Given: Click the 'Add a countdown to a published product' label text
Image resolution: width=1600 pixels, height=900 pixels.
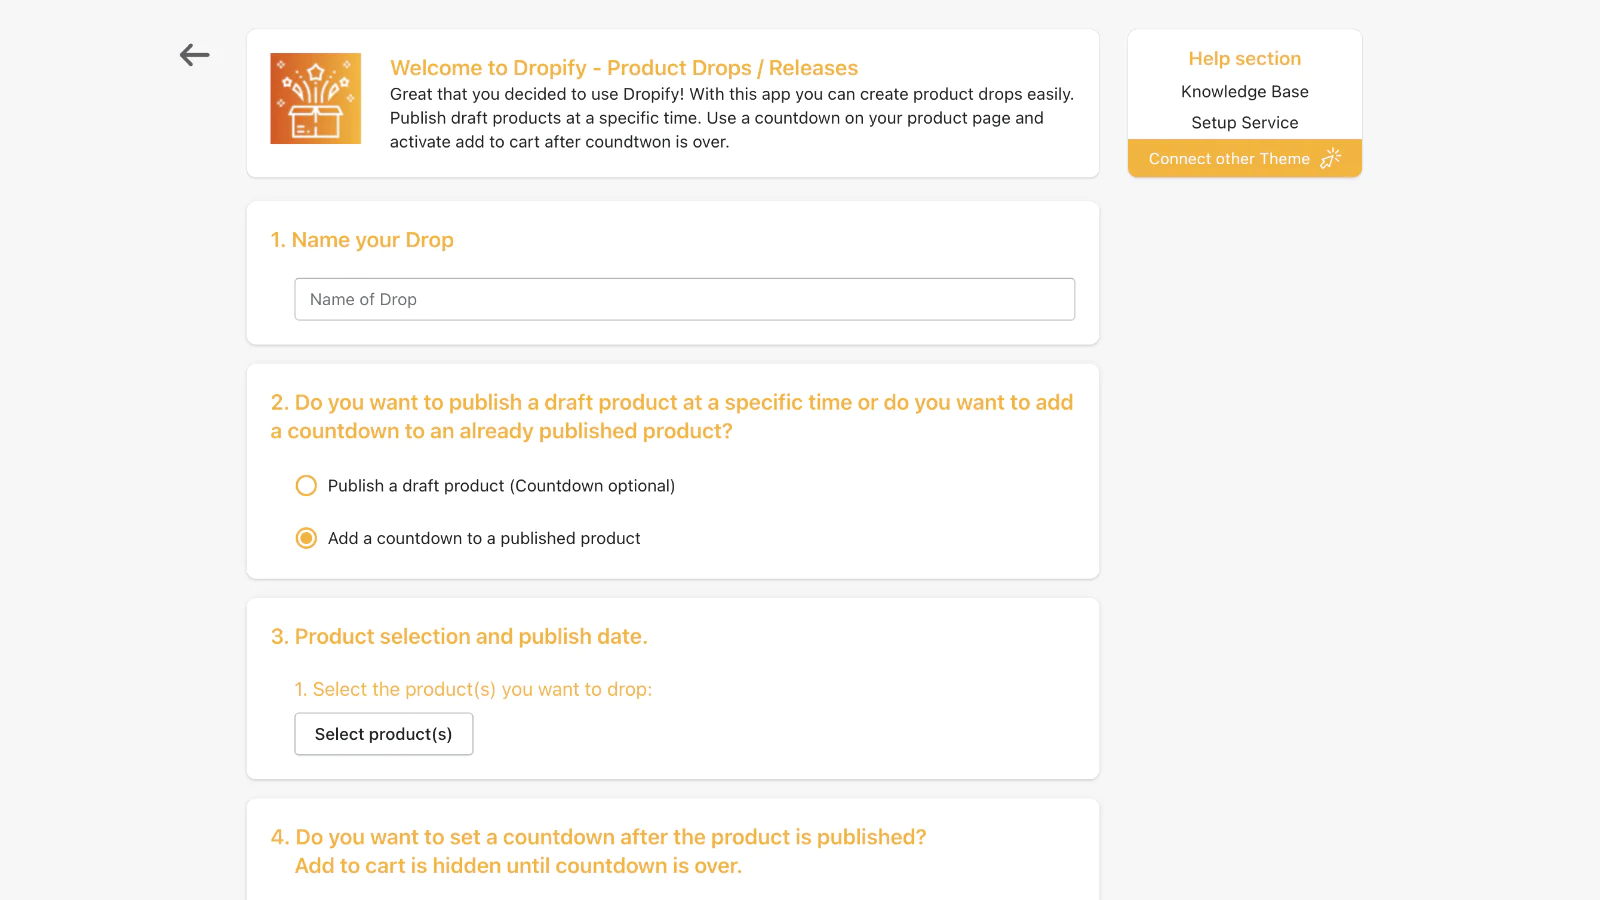Looking at the screenshot, I should point(484,538).
